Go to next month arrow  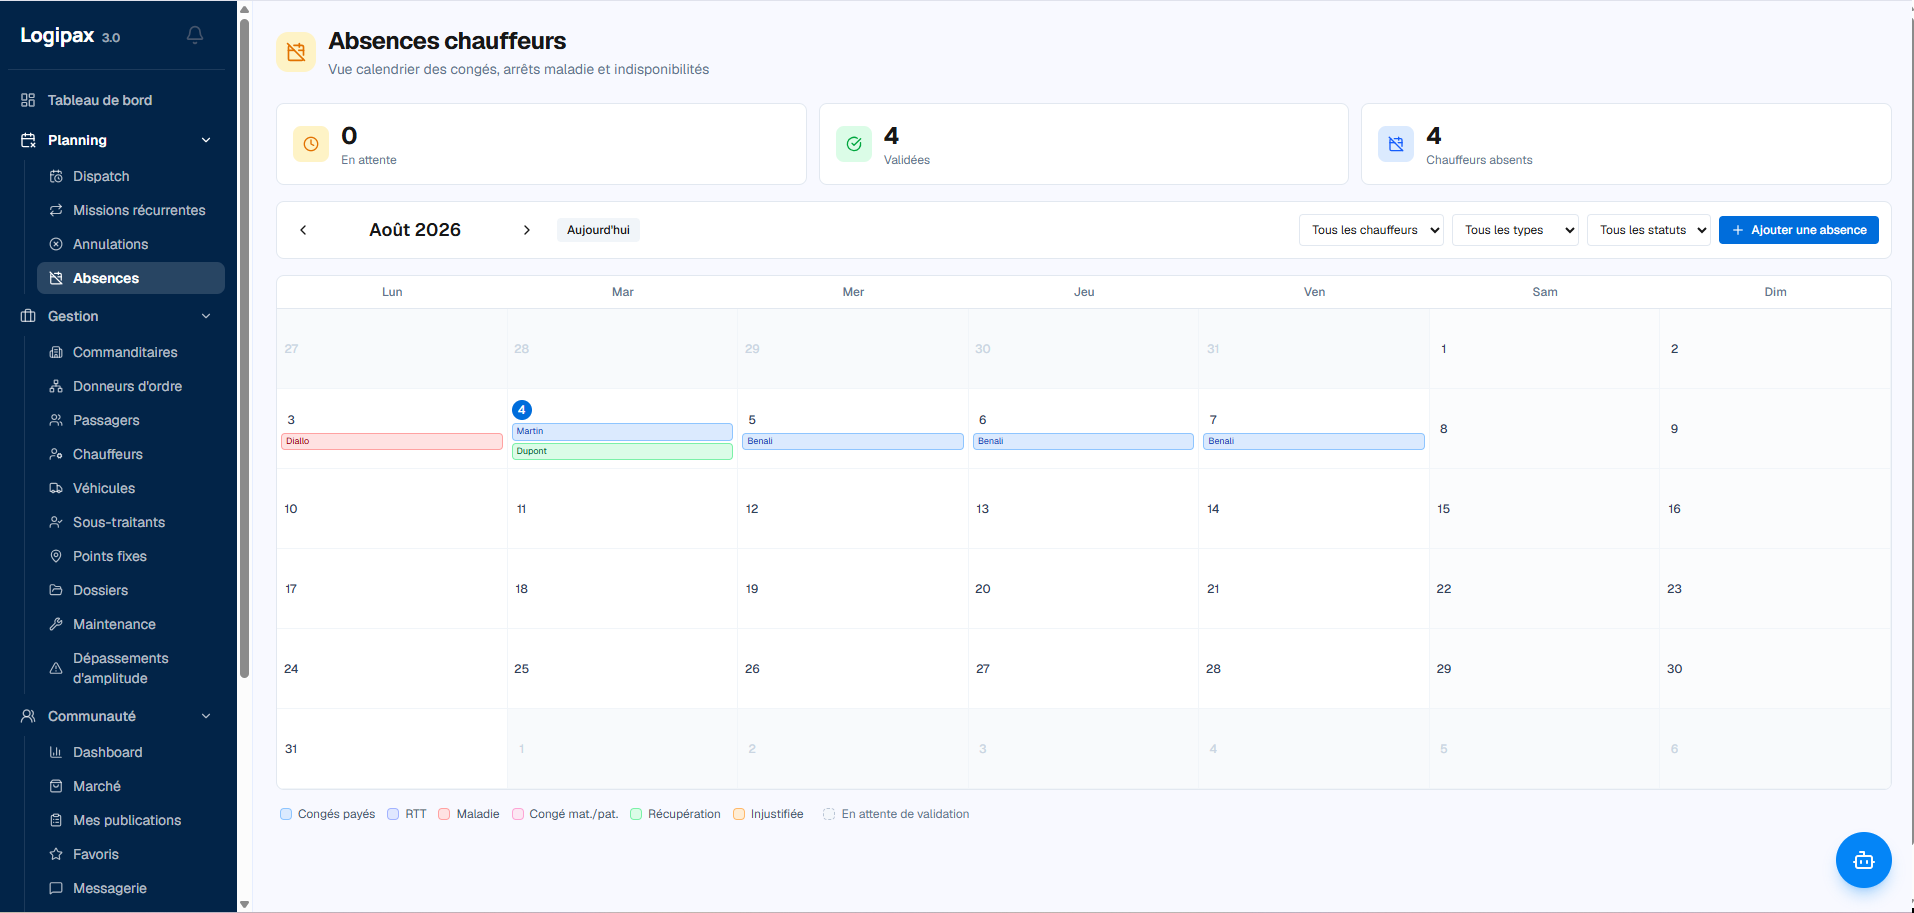pyautogui.click(x=527, y=230)
